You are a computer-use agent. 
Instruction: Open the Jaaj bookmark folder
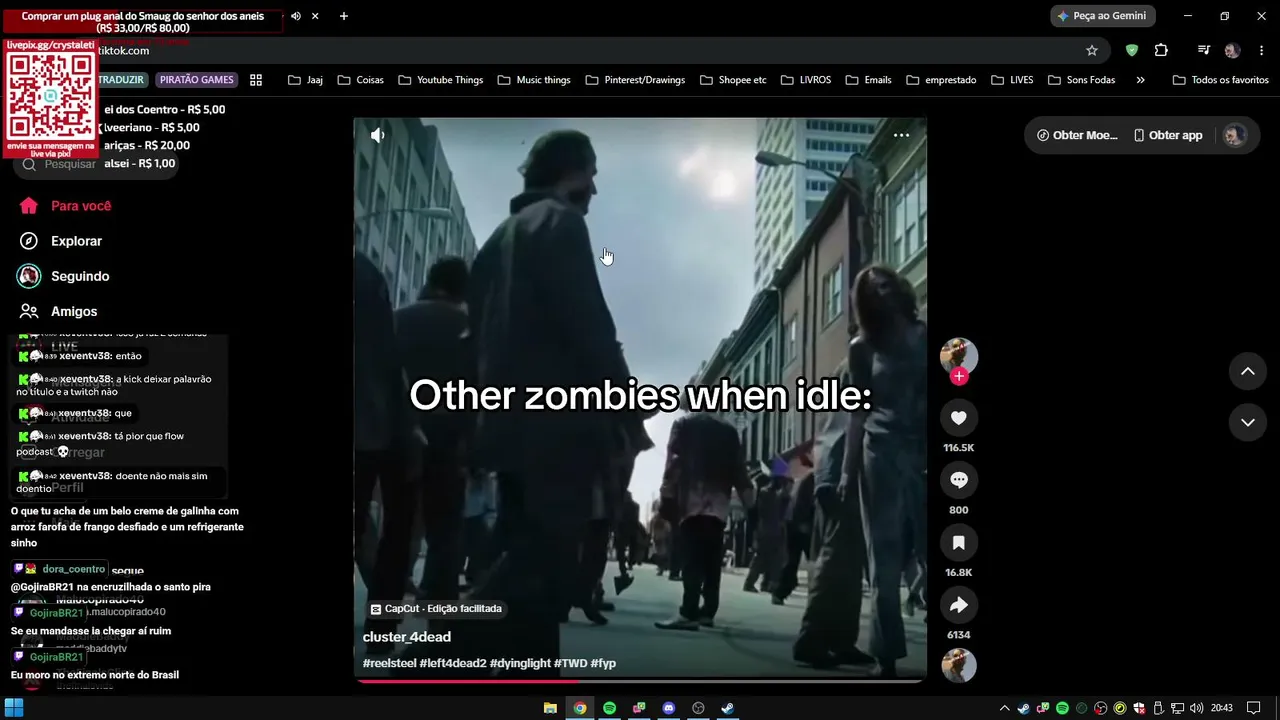point(305,80)
